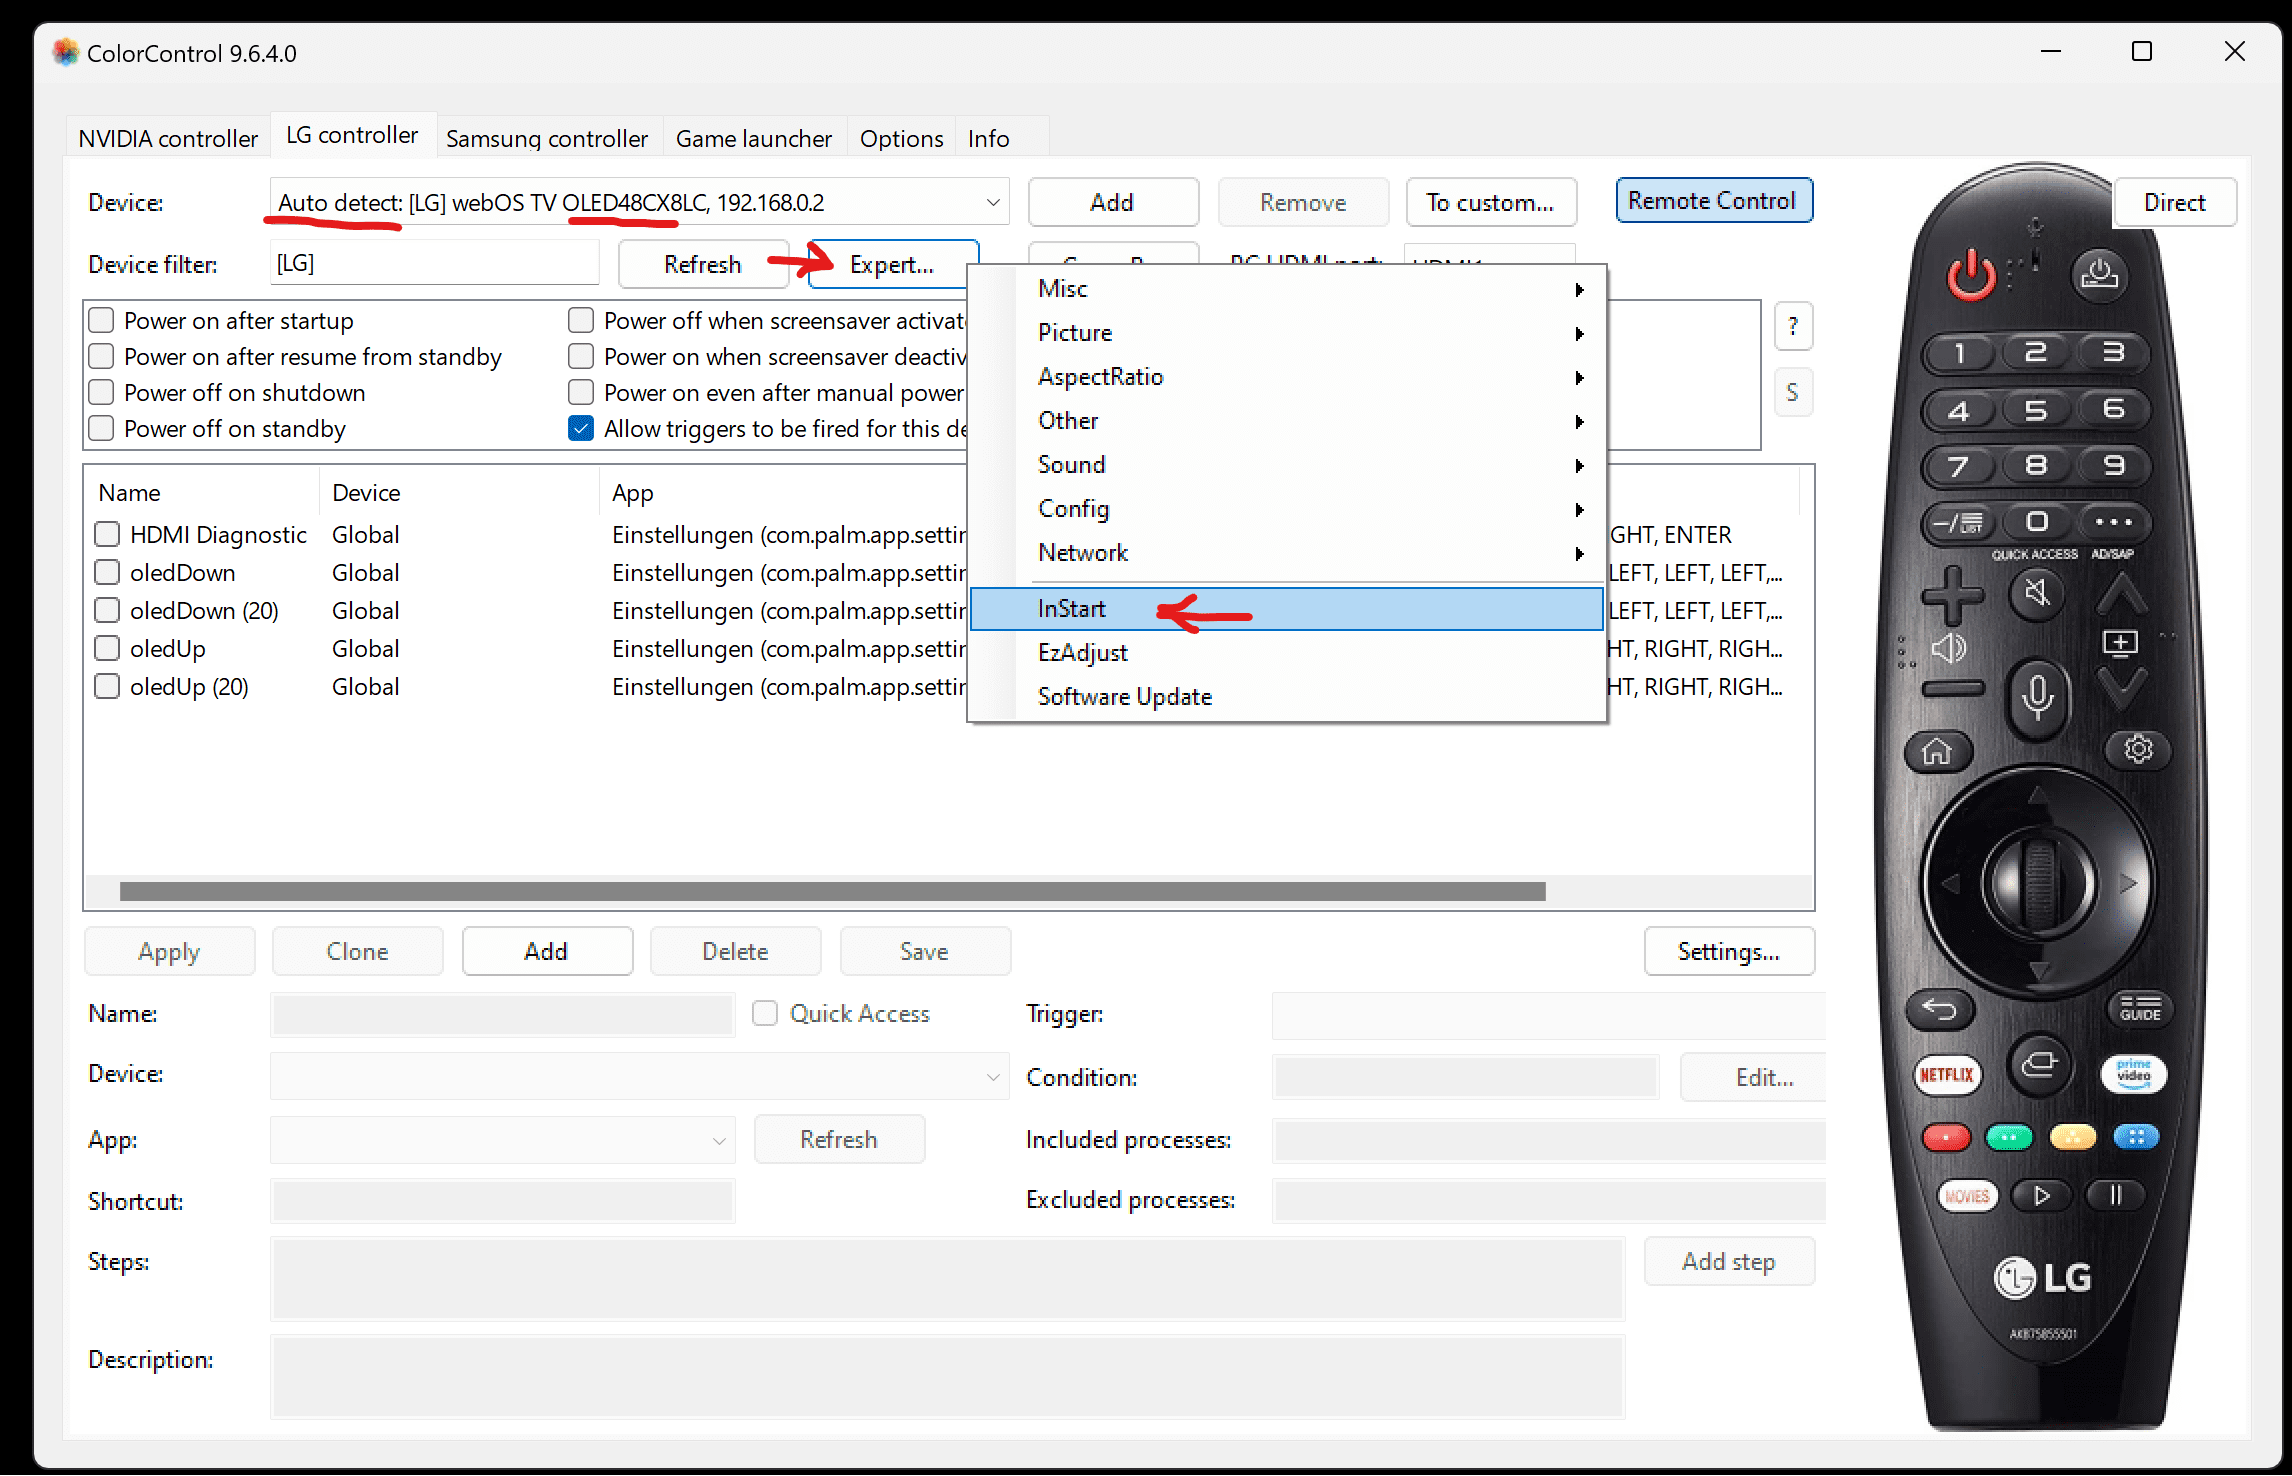Click the back button on the remote
Viewport: 2292px width, 1476px height.
pos(1940,1010)
